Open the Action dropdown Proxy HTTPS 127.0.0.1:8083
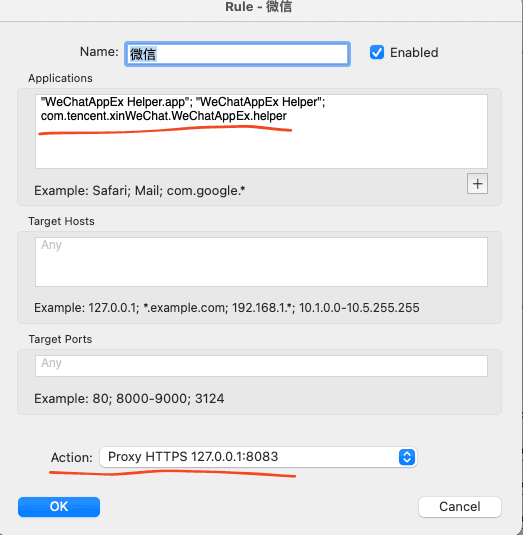This screenshot has width=523, height=535. 258,457
